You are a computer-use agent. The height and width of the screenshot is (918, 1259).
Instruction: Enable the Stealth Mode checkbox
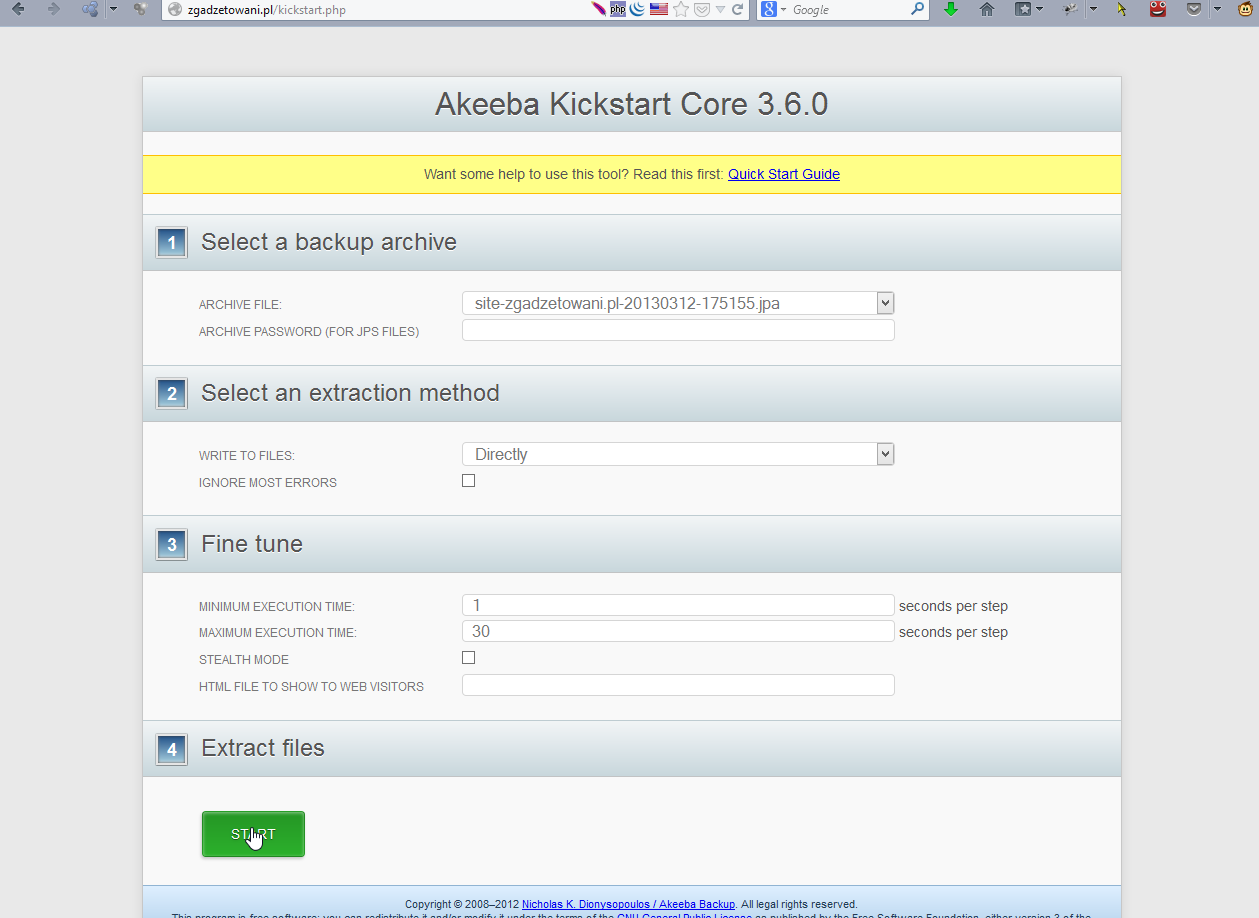(468, 658)
